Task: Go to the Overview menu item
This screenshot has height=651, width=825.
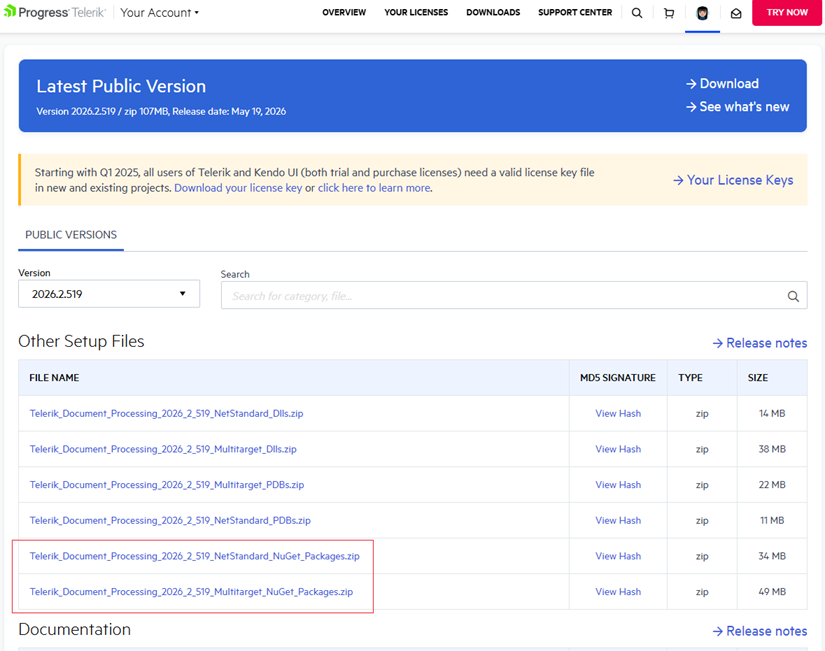Action: coord(344,12)
